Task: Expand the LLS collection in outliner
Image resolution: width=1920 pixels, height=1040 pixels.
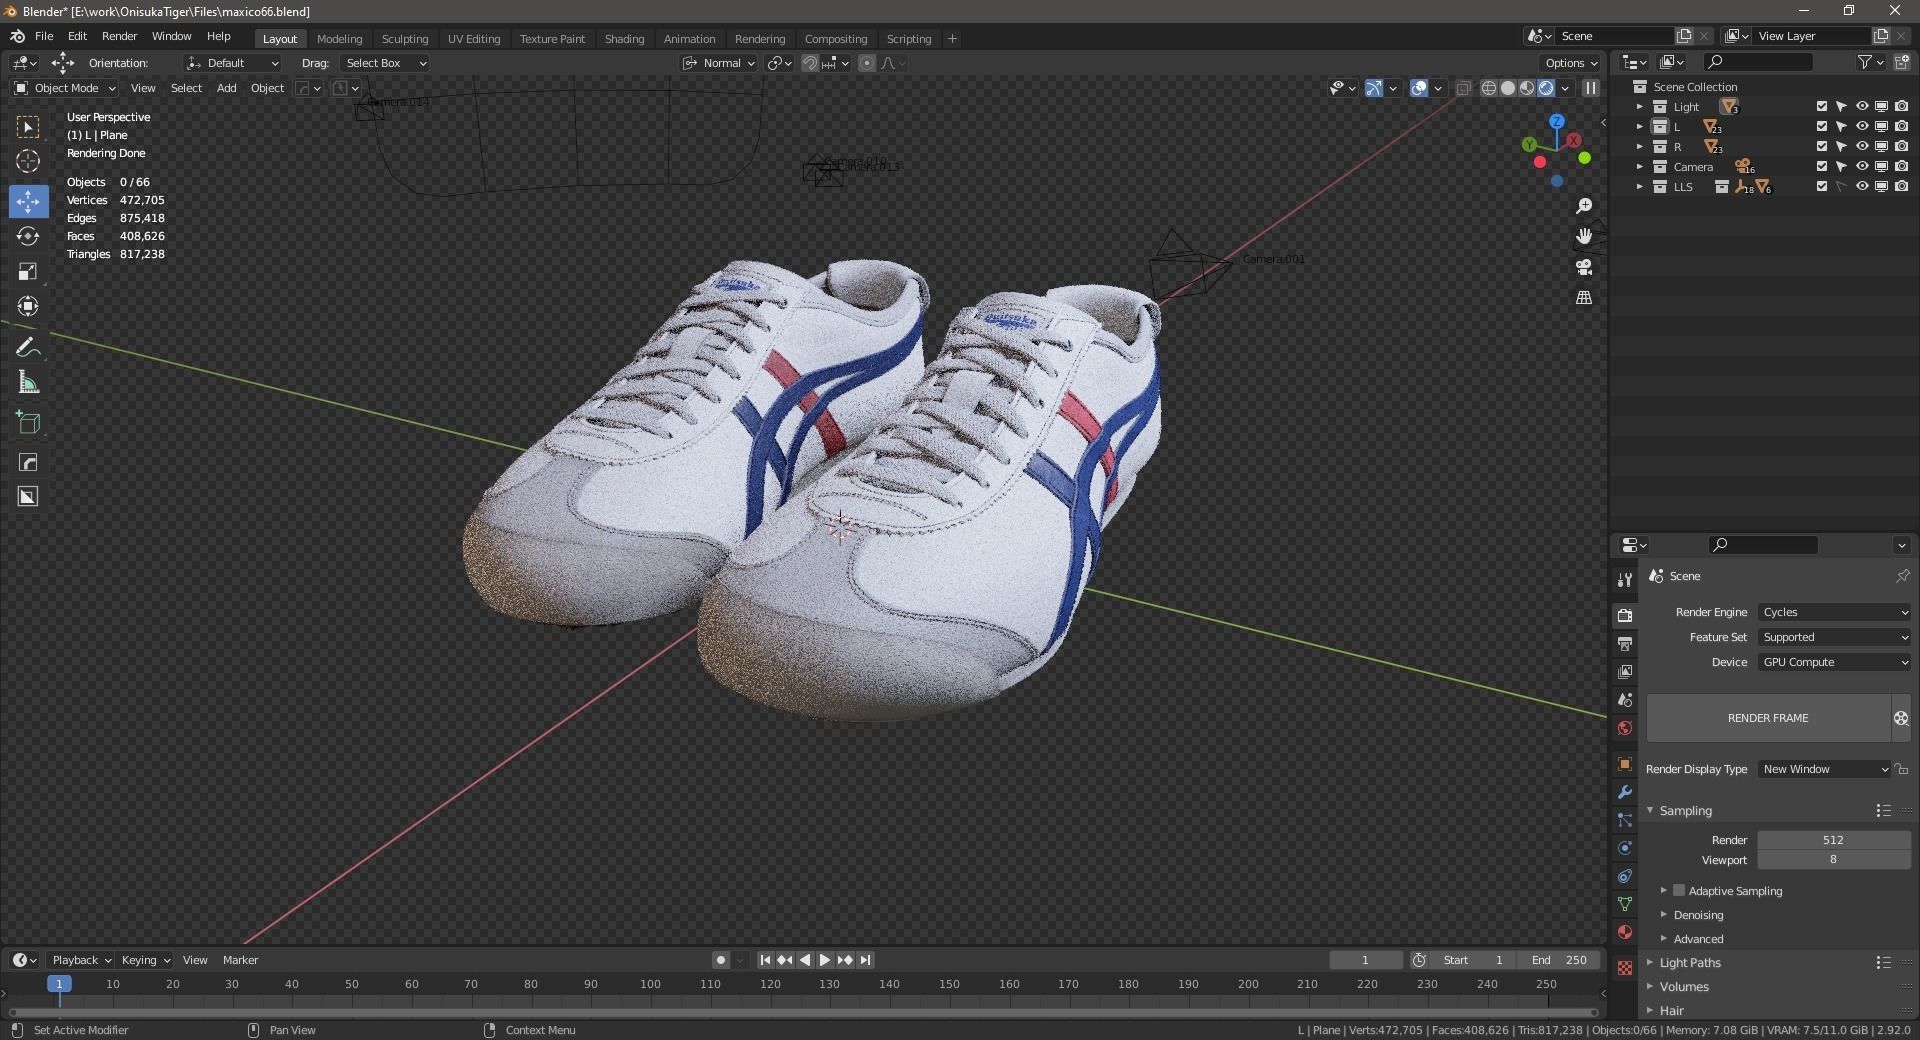Action: pyautogui.click(x=1639, y=187)
